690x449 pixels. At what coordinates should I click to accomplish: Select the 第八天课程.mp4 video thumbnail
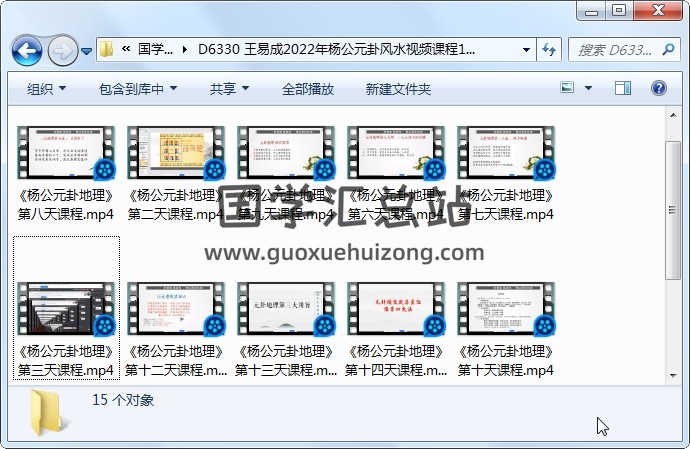coord(65,155)
